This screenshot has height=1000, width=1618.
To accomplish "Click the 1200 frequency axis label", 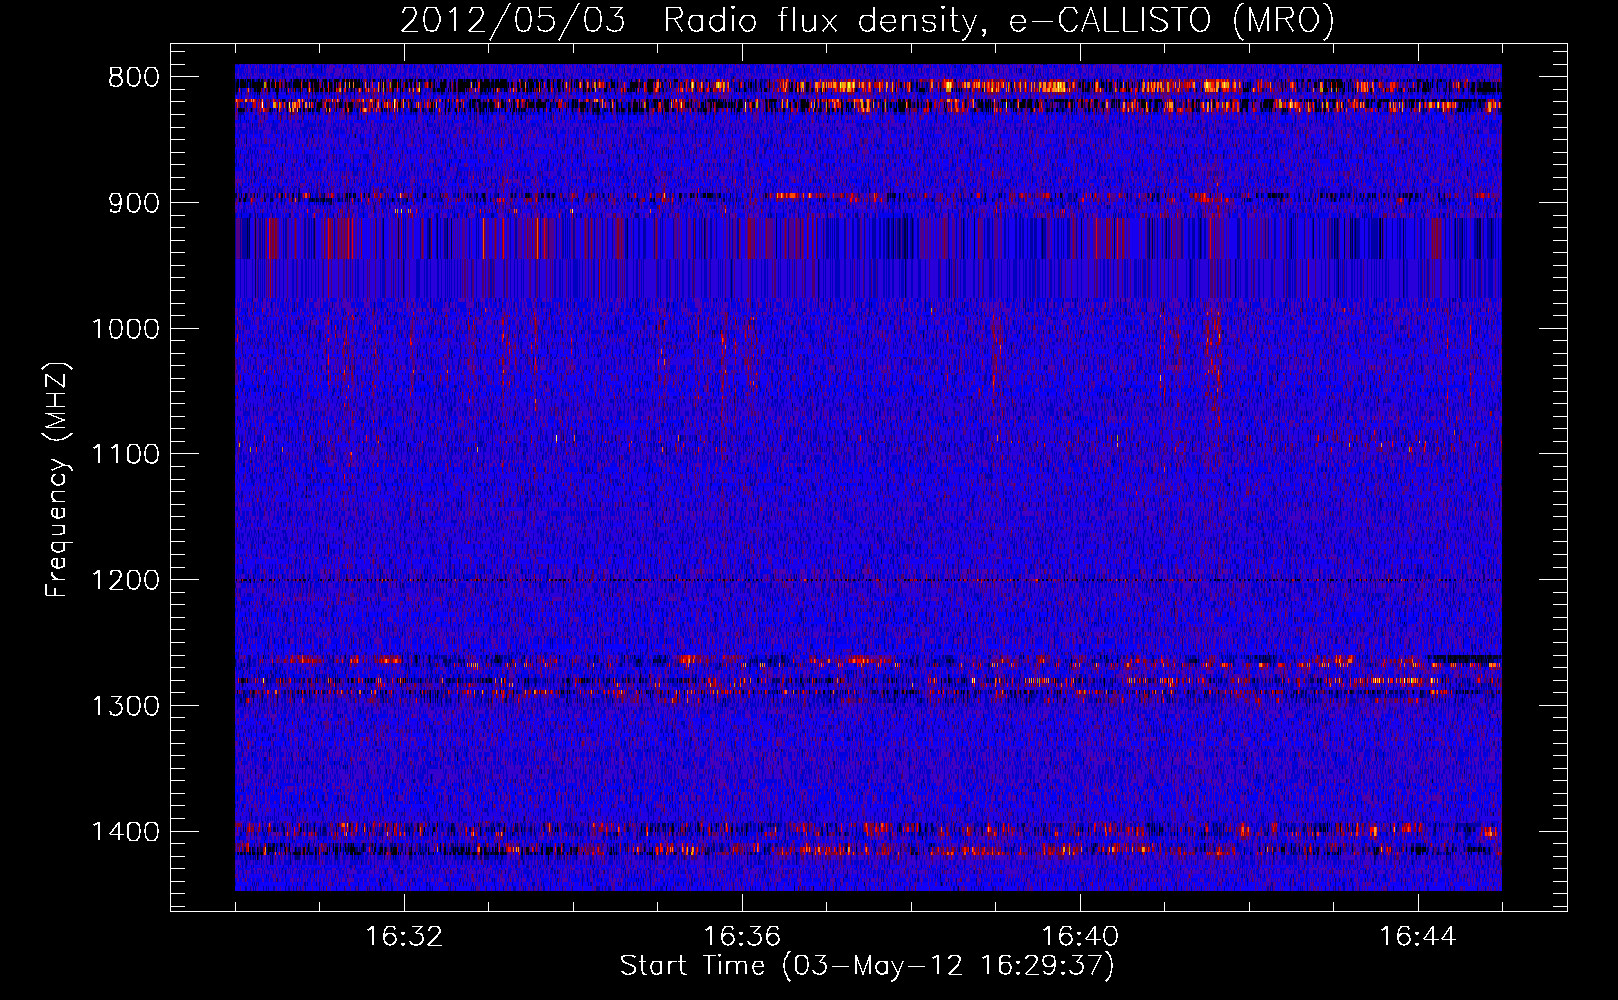I will click(125, 581).
